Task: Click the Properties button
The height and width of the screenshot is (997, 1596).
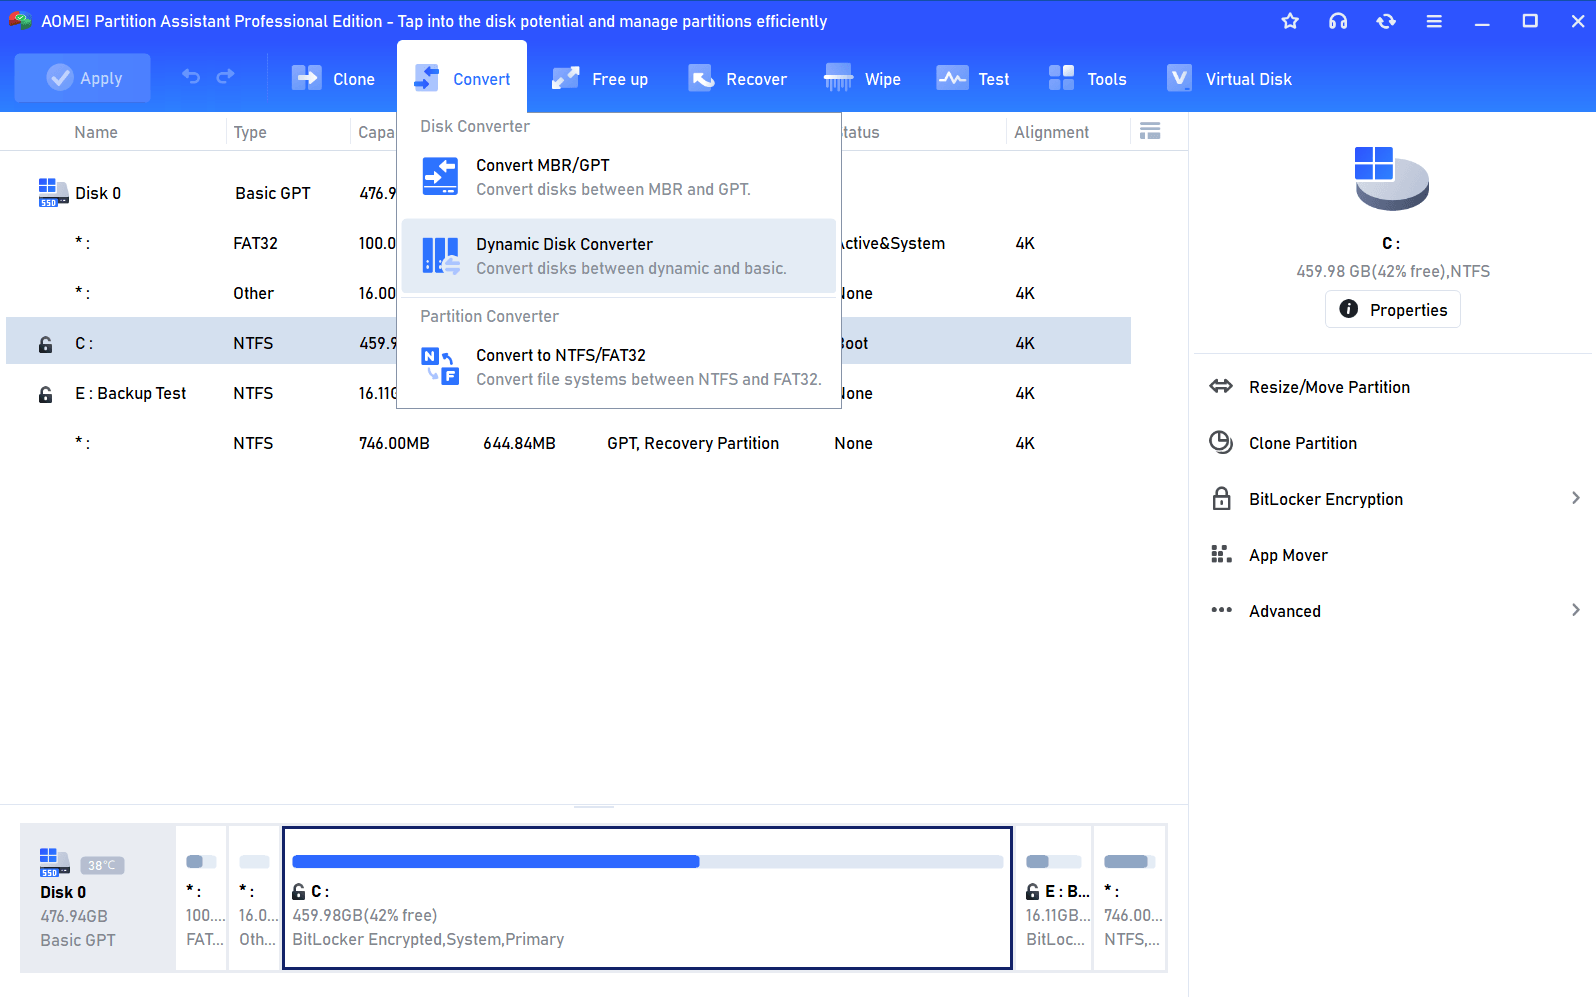Action: (x=1392, y=310)
